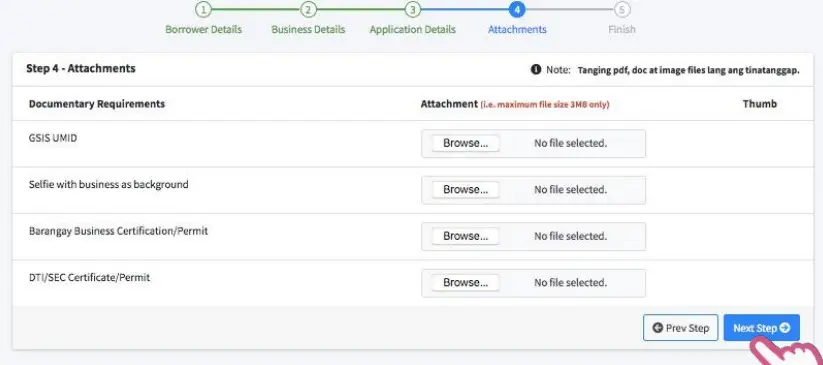Browse for the selfie with business file
This screenshot has width=823, height=365.
pos(466,190)
